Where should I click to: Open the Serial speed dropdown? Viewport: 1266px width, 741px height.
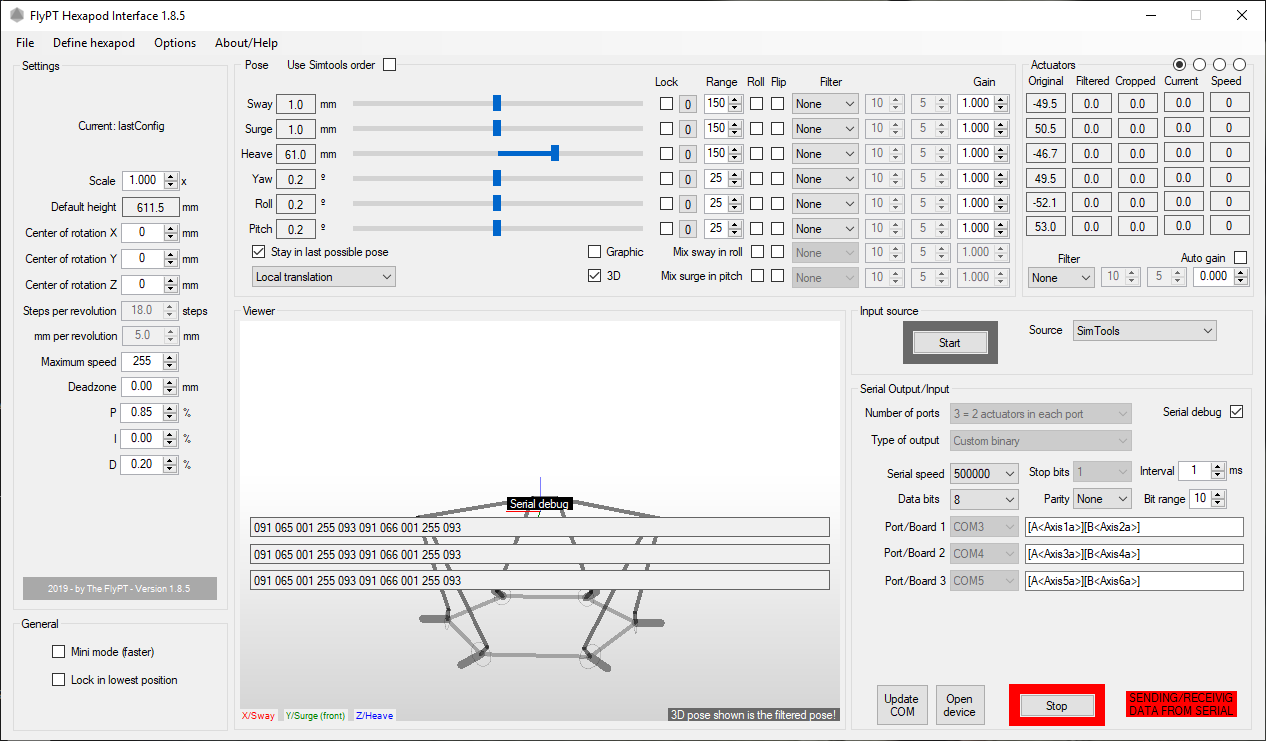(983, 473)
